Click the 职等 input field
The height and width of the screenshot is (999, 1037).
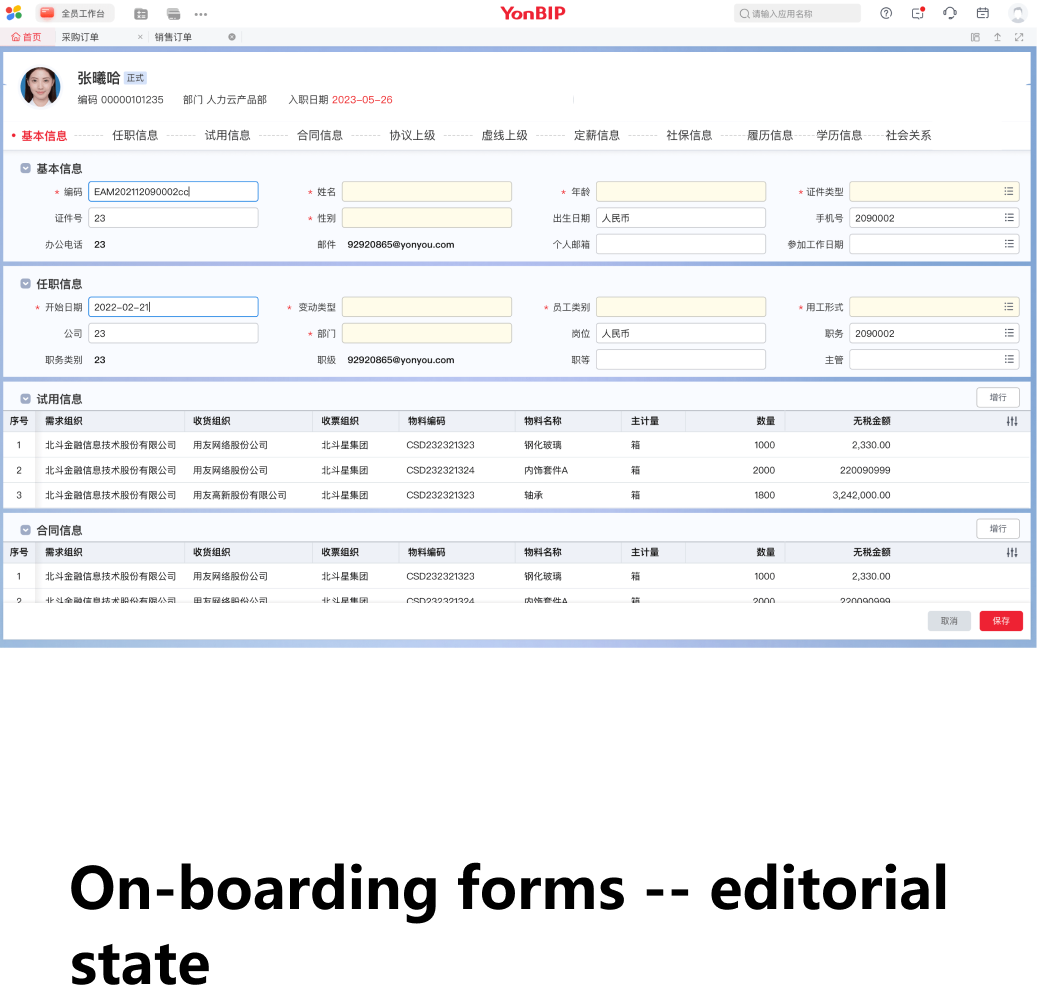pos(681,359)
